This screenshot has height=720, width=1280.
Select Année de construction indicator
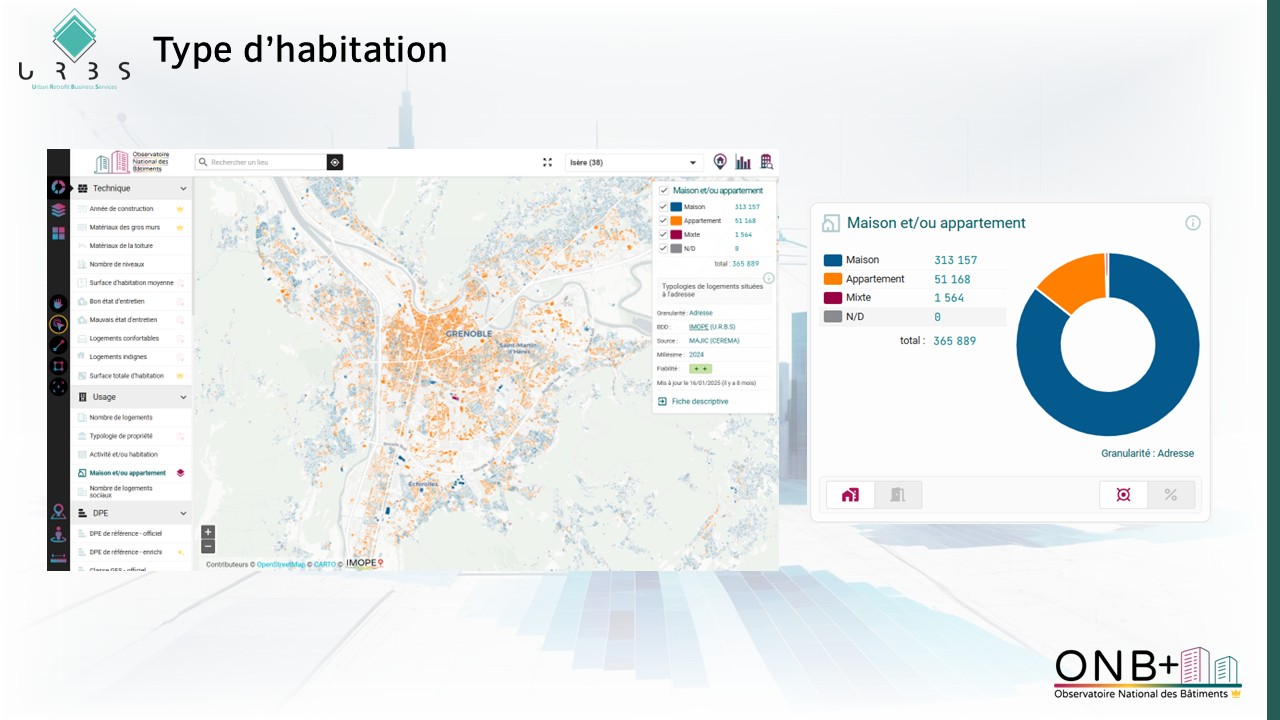121,209
